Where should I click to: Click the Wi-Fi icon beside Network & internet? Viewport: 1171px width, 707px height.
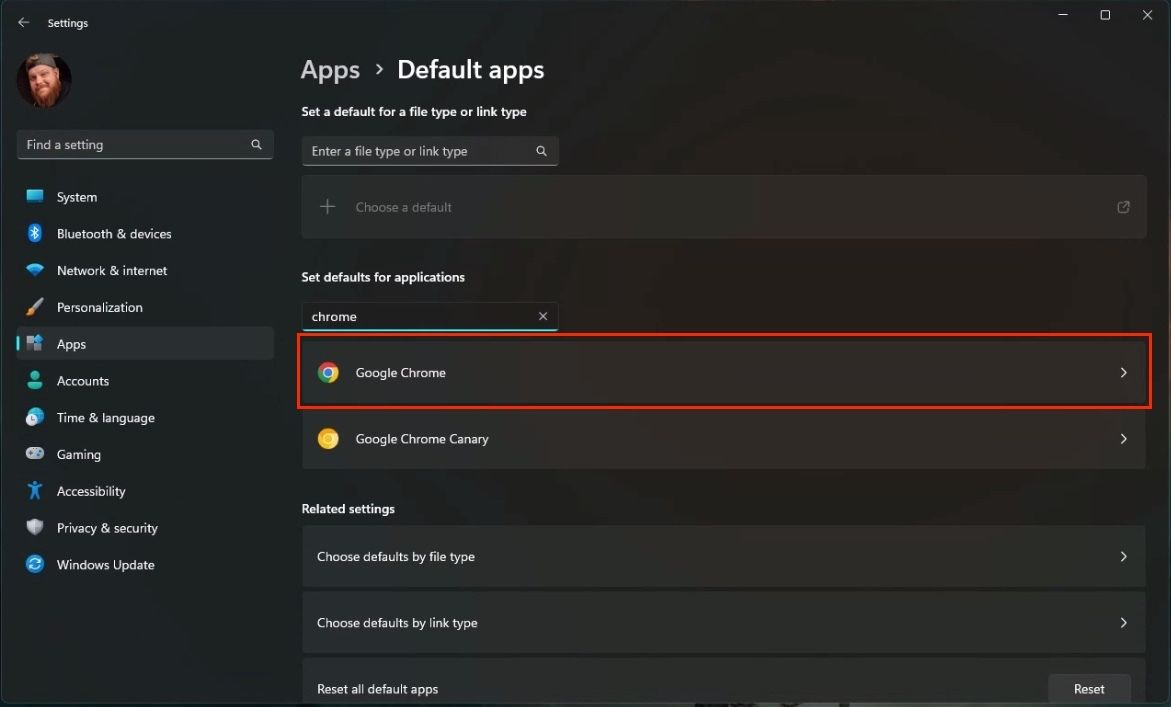pos(34,270)
